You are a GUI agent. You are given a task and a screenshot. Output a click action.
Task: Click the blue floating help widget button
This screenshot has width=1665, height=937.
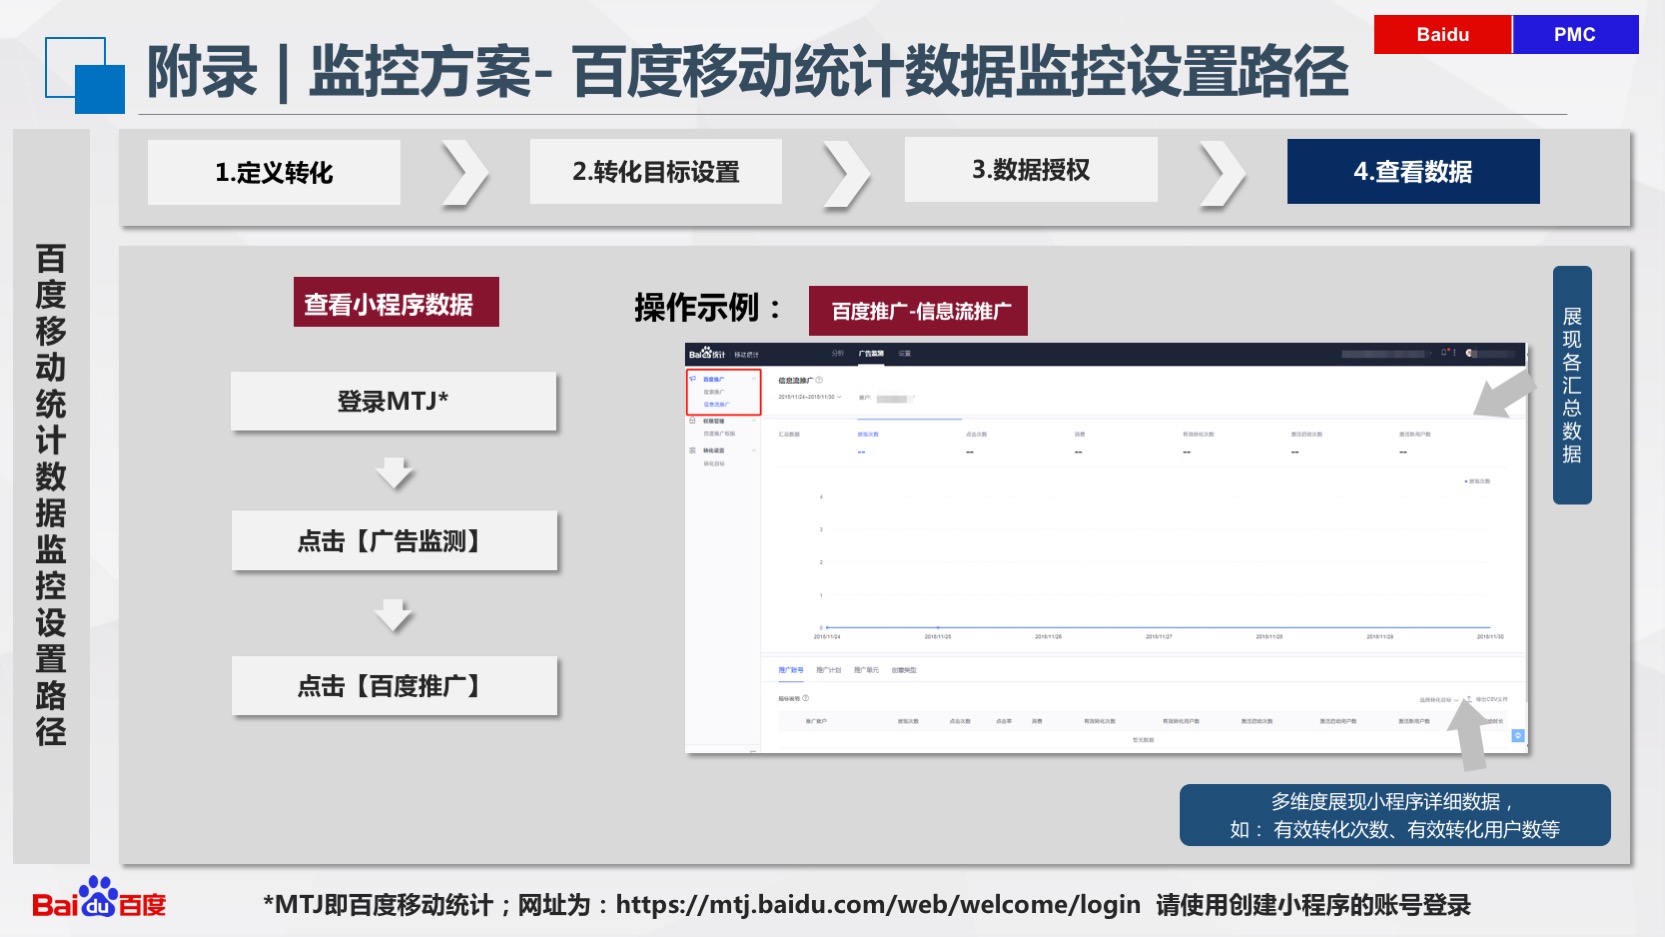point(1517,735)
